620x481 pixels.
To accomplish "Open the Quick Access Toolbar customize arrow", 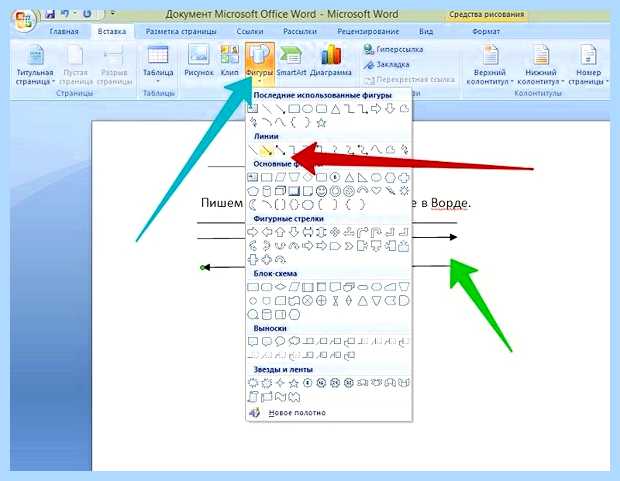I will [113, 14].
